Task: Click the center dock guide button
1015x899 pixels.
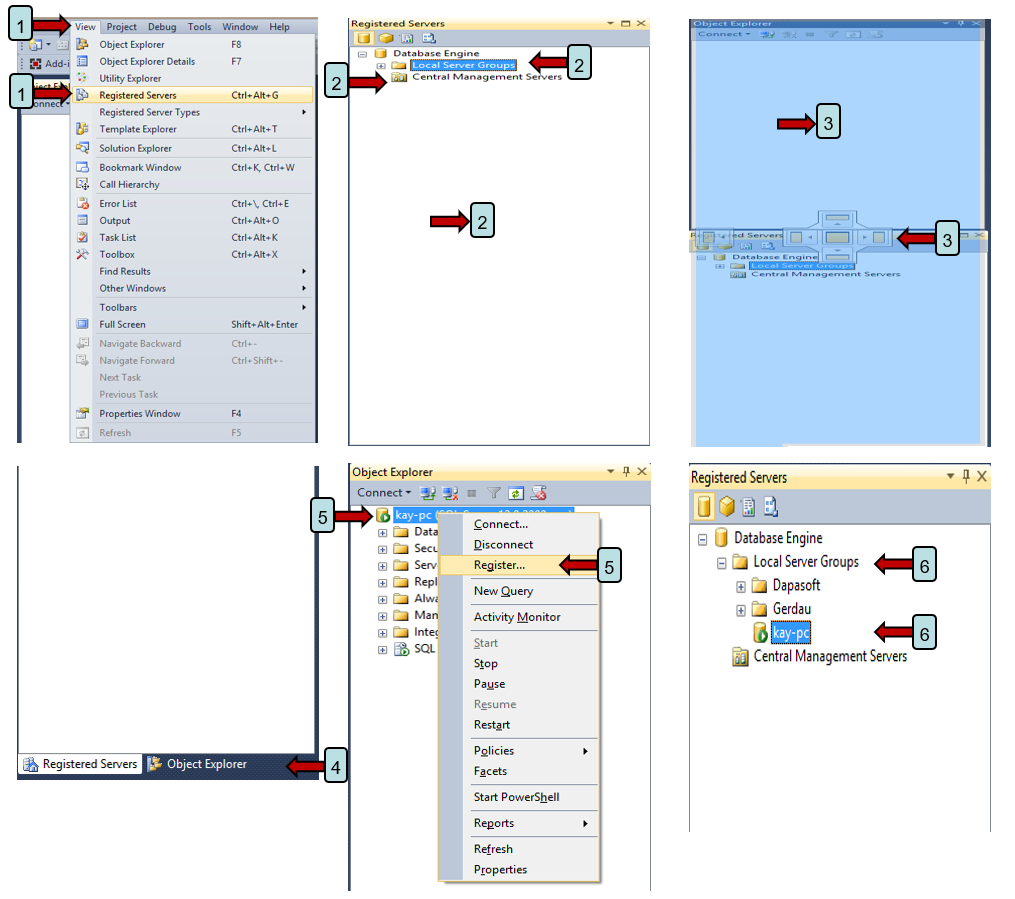Action: click(x=837, y=238)
